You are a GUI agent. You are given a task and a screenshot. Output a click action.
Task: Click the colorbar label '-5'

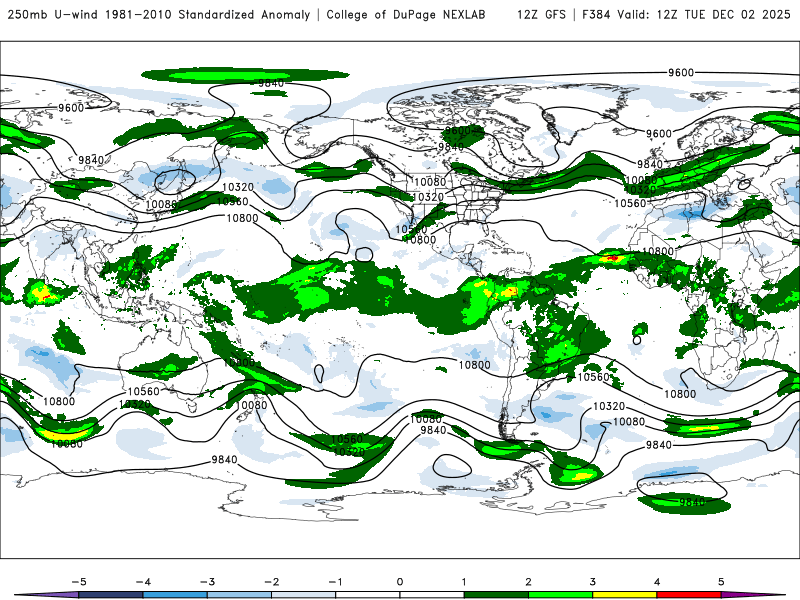[79, 582]
